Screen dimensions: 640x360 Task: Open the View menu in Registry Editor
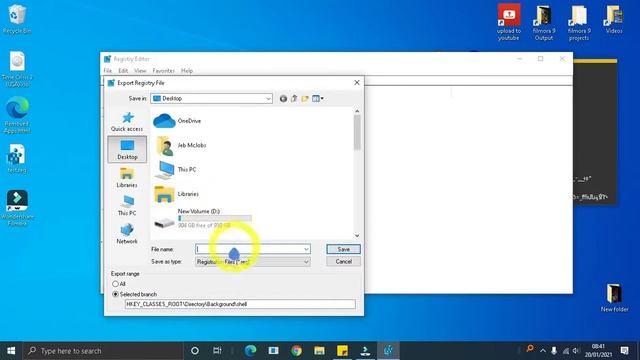140,71
